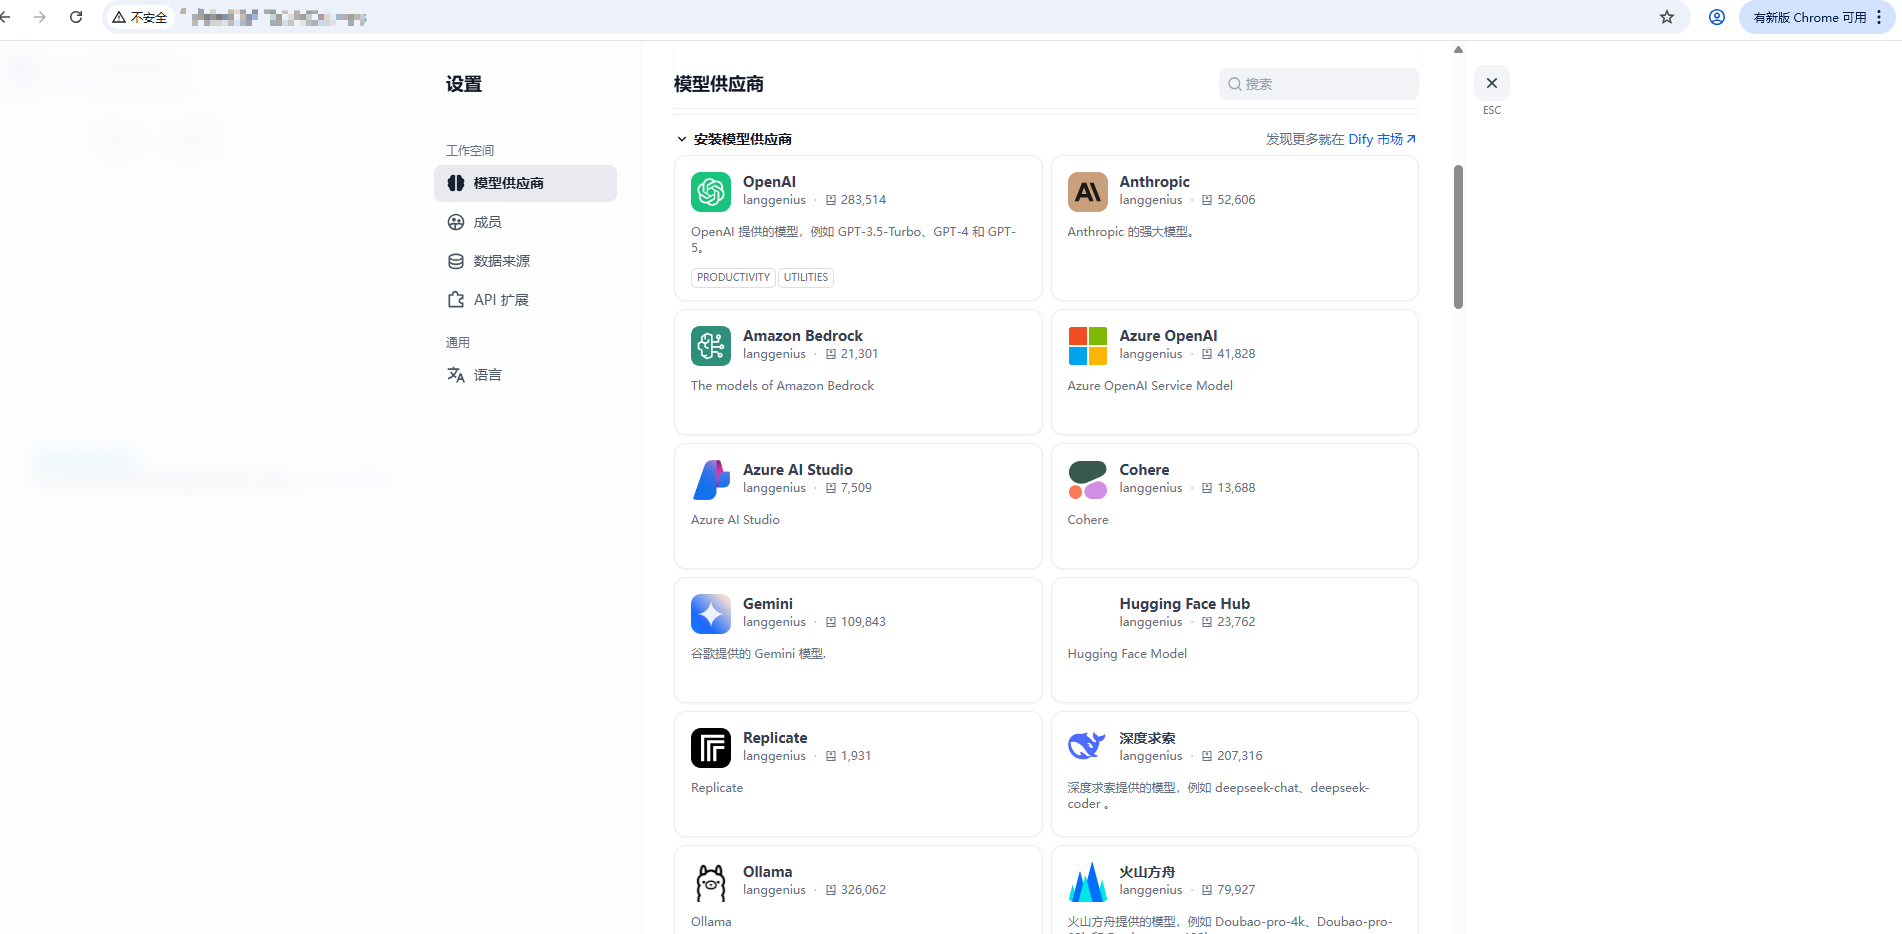Click the 283,514 install count text
Image resolution: width=1902 pixels, height=934 pixels.
pos(863,200)
